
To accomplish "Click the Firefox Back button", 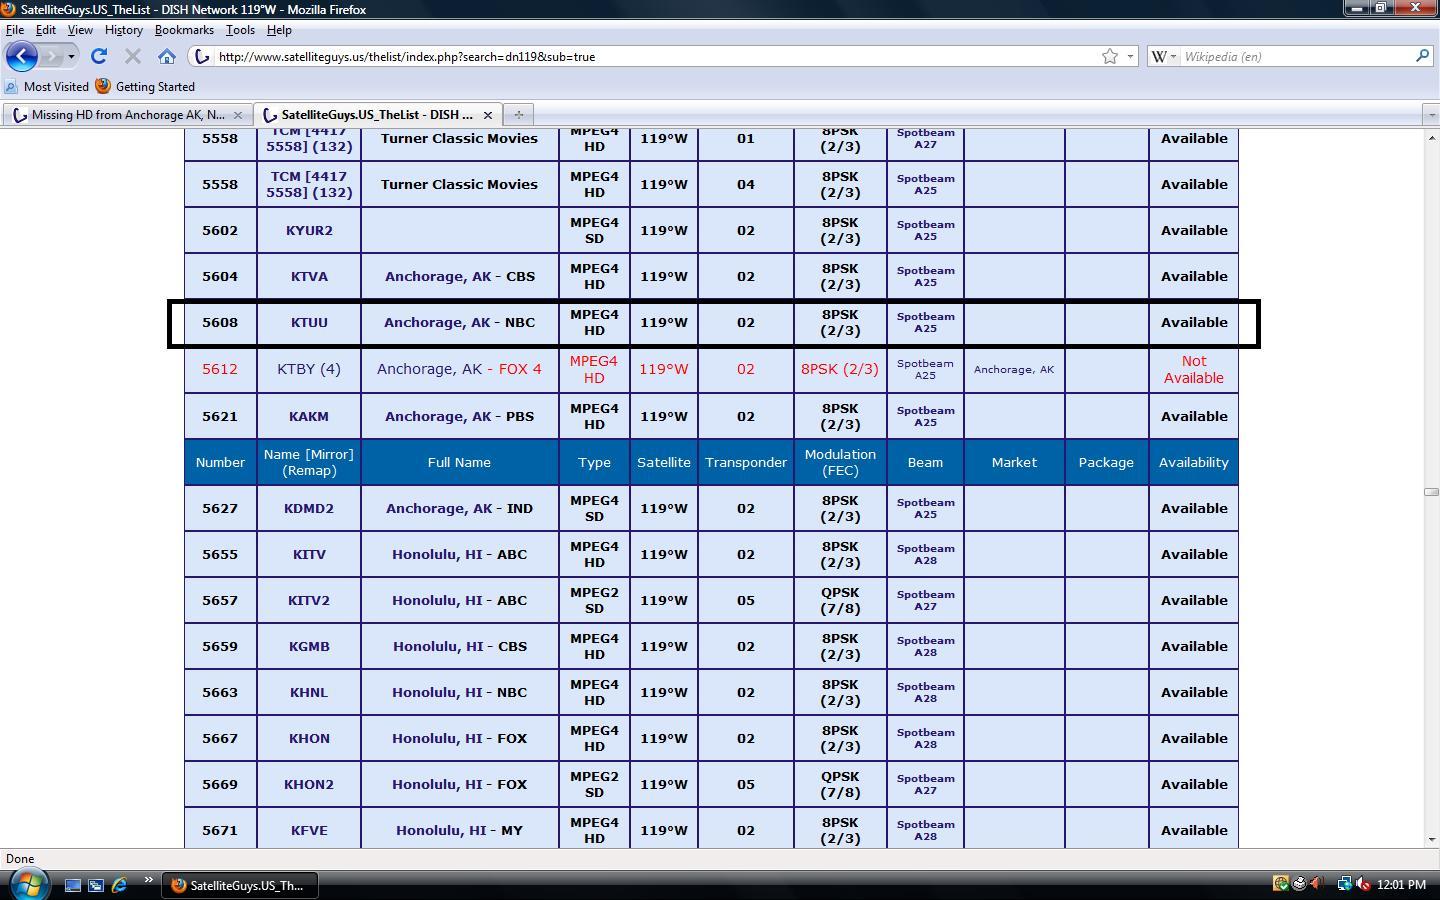I will click(x=22, y=56).
